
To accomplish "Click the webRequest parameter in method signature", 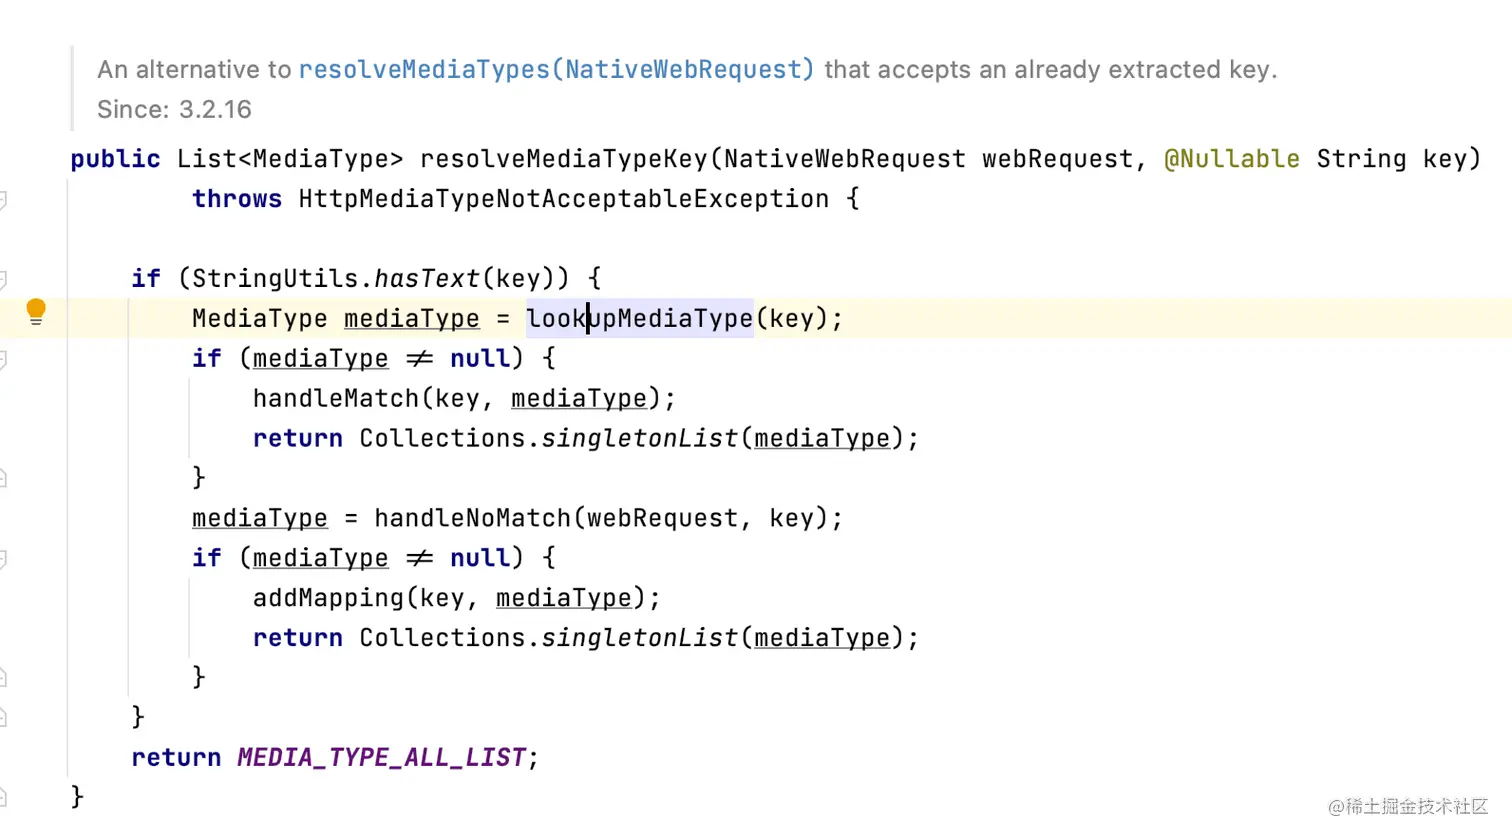I will 1057,159.
